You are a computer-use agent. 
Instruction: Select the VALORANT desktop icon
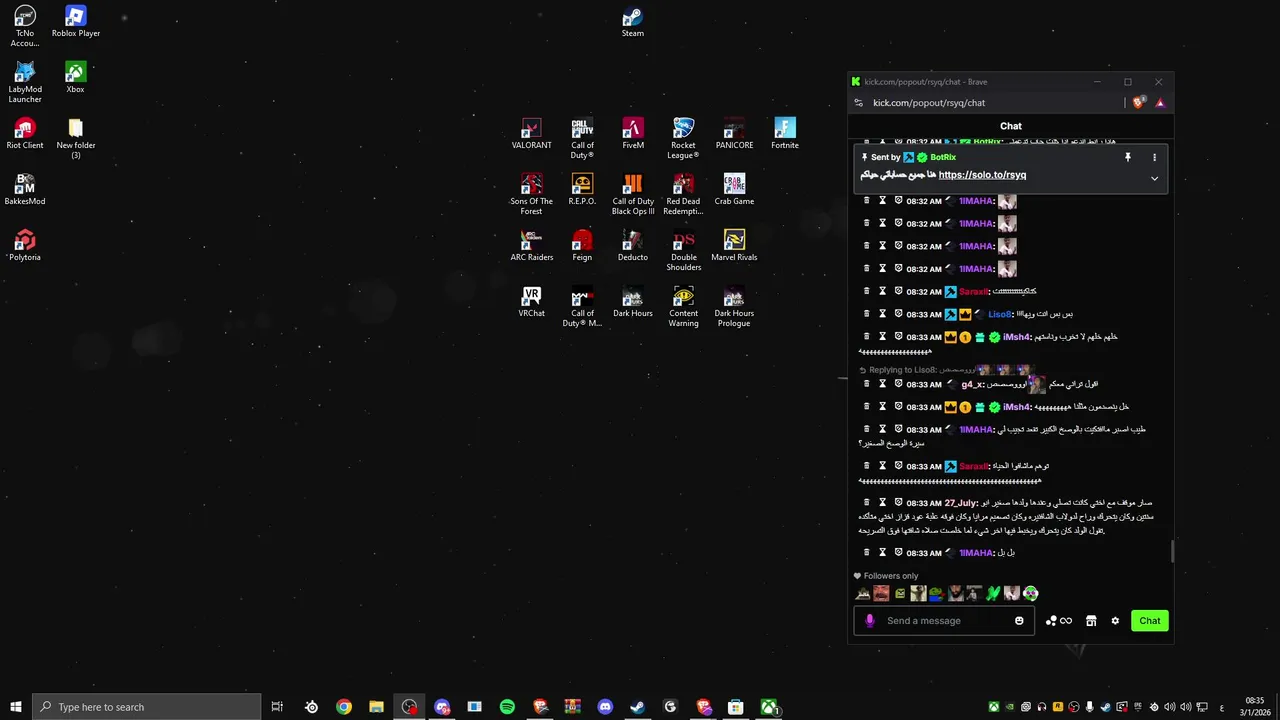click(x=531, y=134)
